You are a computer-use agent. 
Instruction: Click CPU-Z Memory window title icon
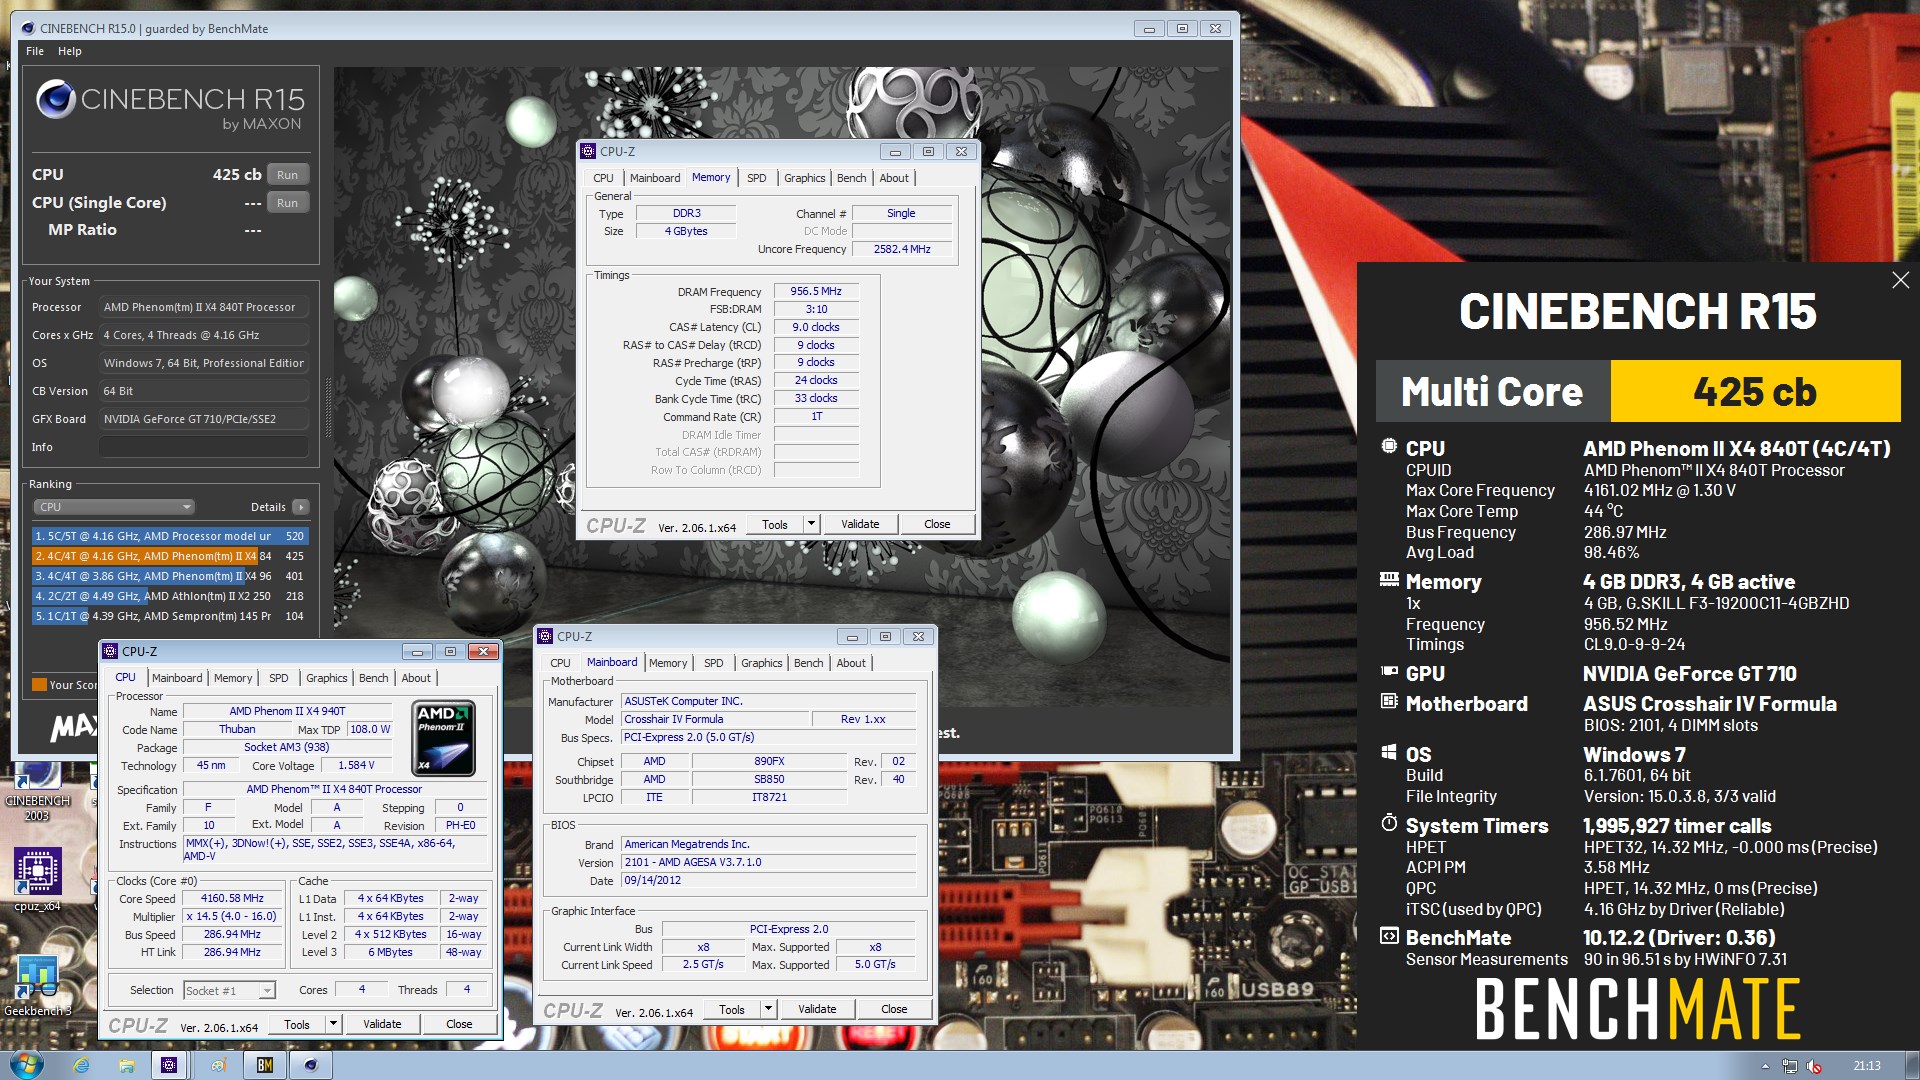point(588,151)
